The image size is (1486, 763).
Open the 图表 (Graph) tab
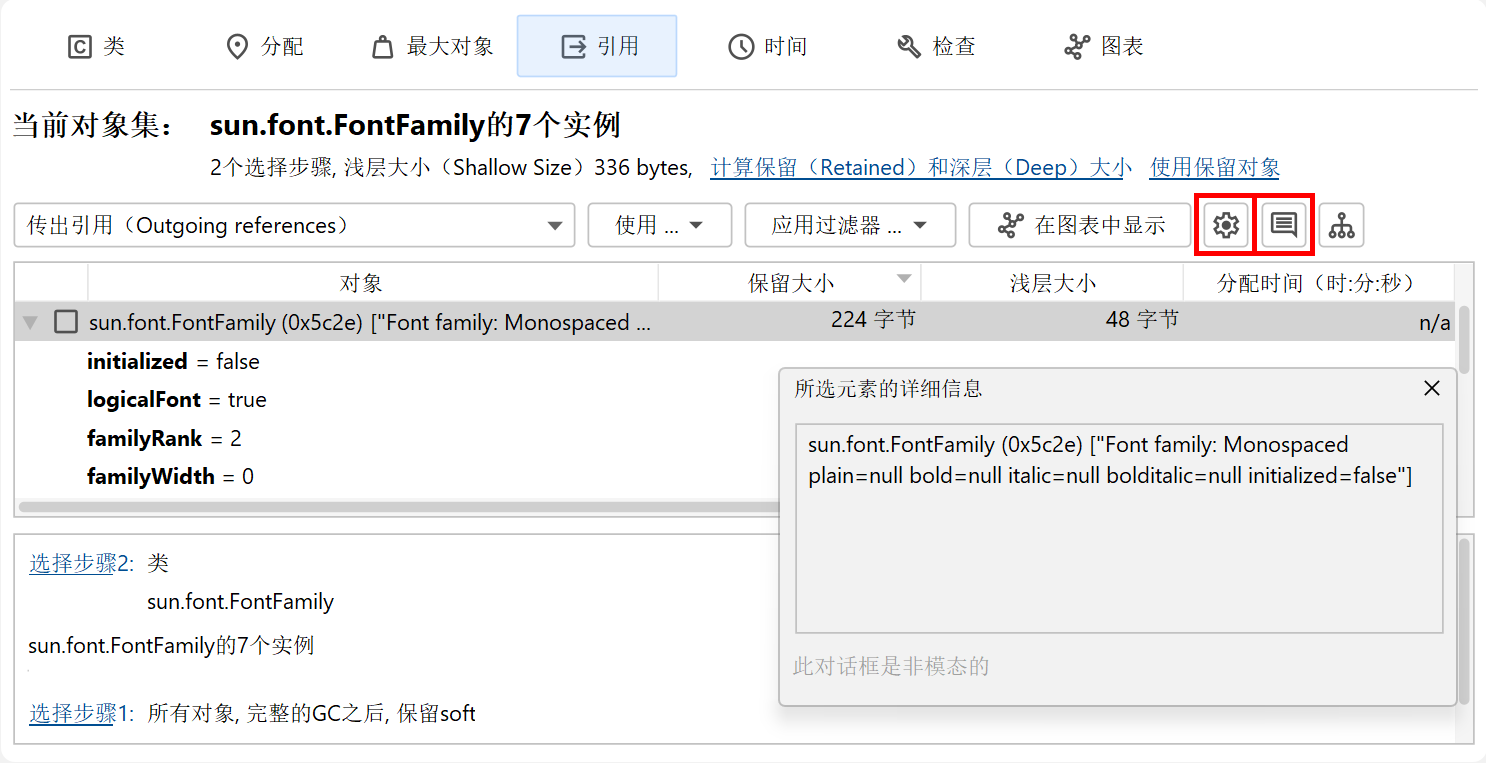pyautogui.click(x=1104, y=47)
